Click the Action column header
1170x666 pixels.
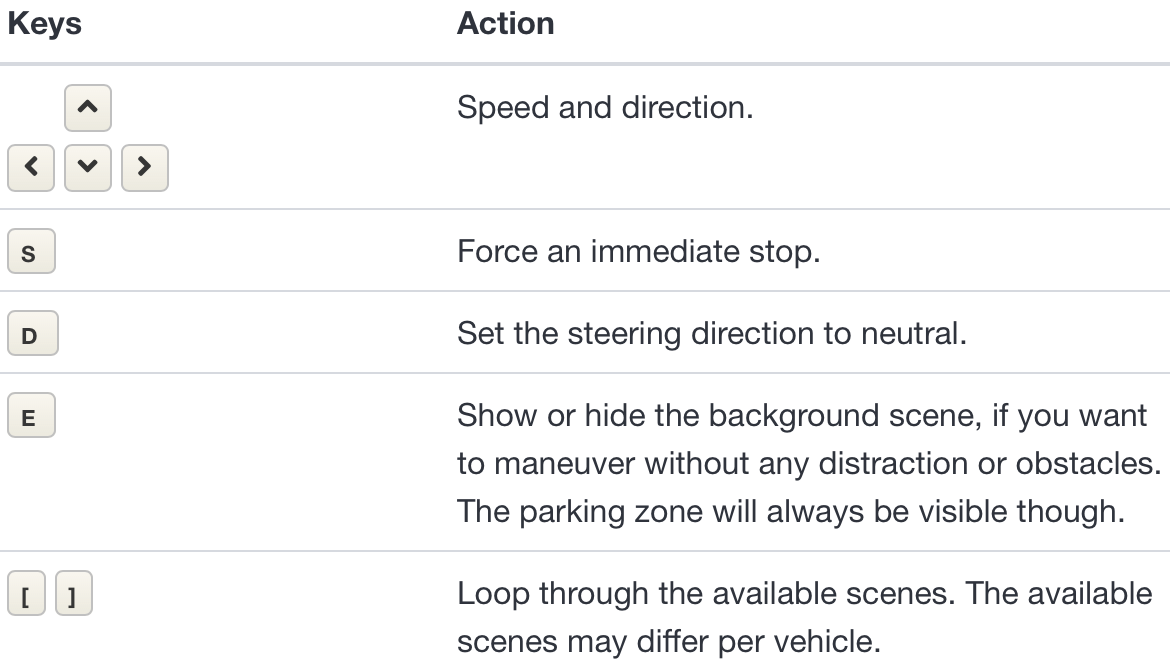(506, 24)
